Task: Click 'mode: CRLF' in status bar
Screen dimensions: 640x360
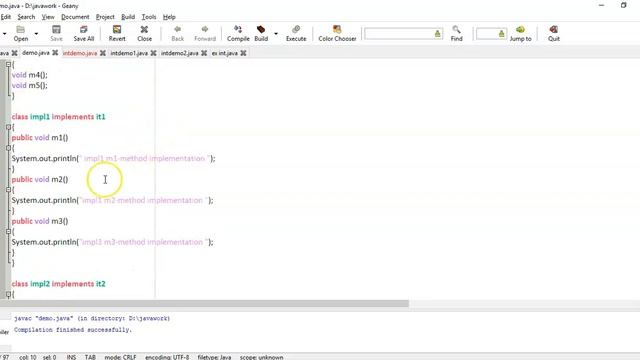Action: tap(120, 357)
